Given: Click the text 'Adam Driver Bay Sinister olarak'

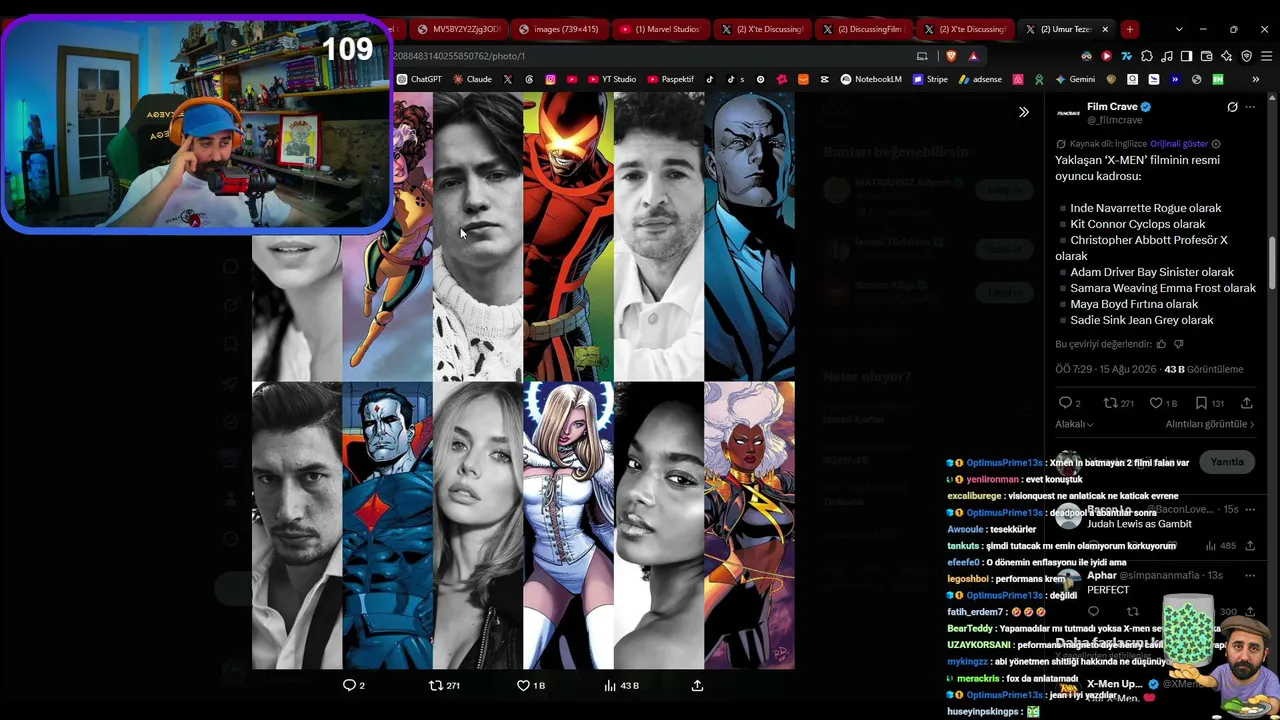Looking at the screenshot, I should [1152, 272].
